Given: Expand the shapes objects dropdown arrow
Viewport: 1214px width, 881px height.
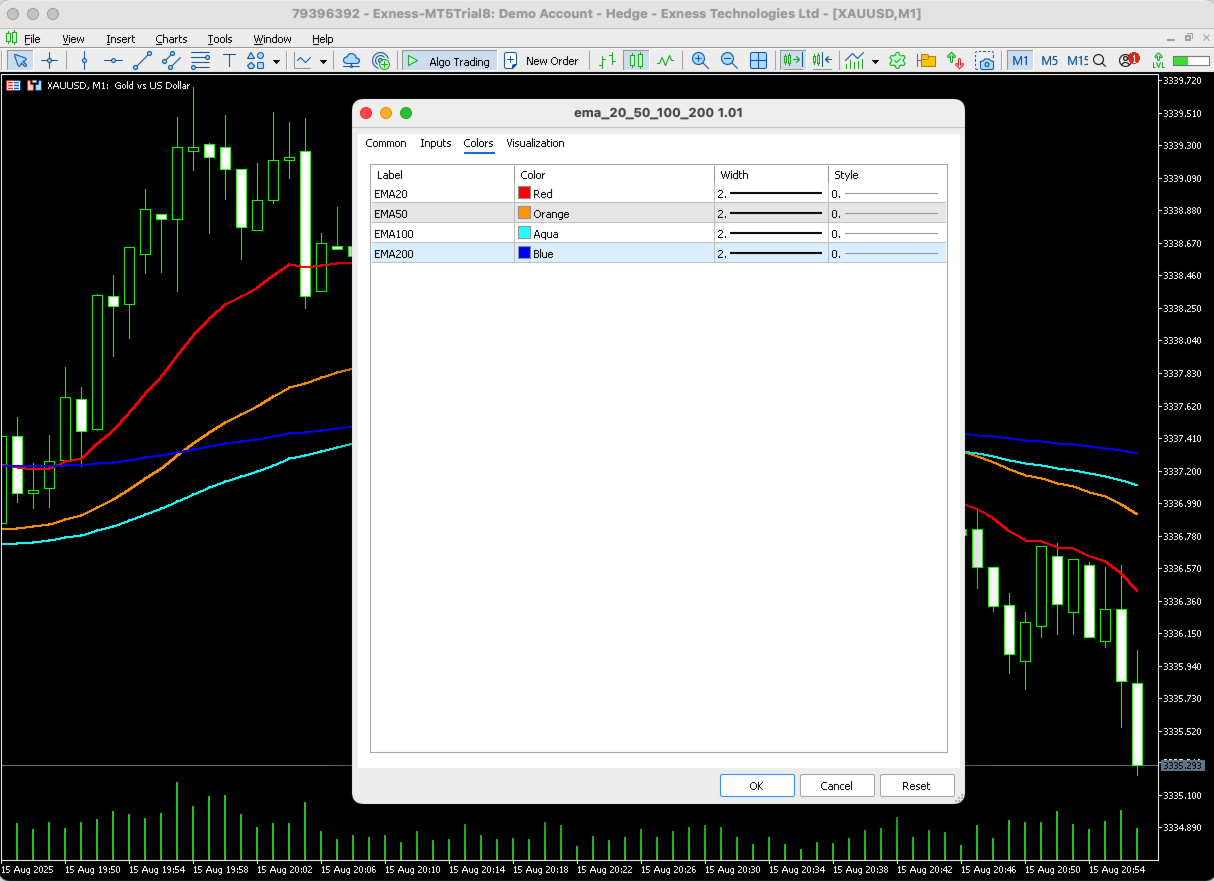Looking at the screenshot, I should click(276, 62).
